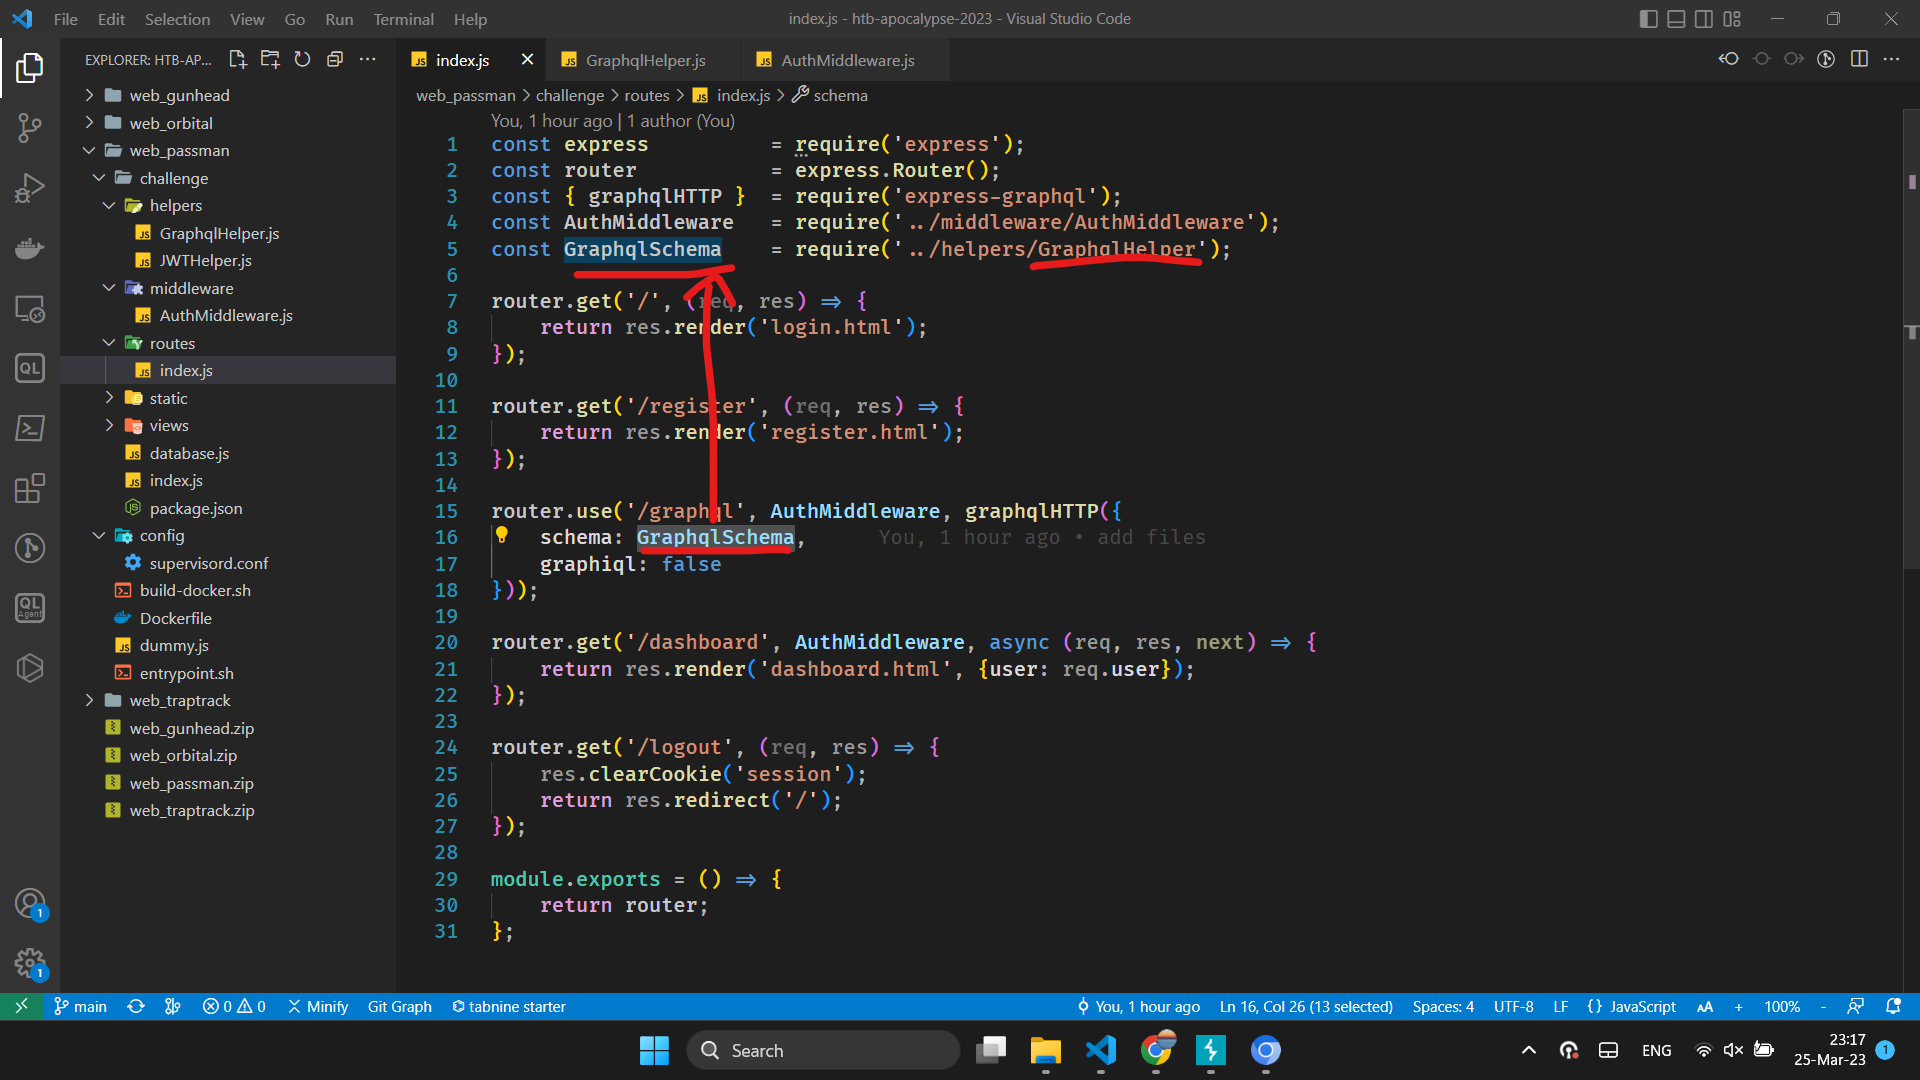
Task: Click New File icon in Explorer
Action: click(x=238, y=60)
